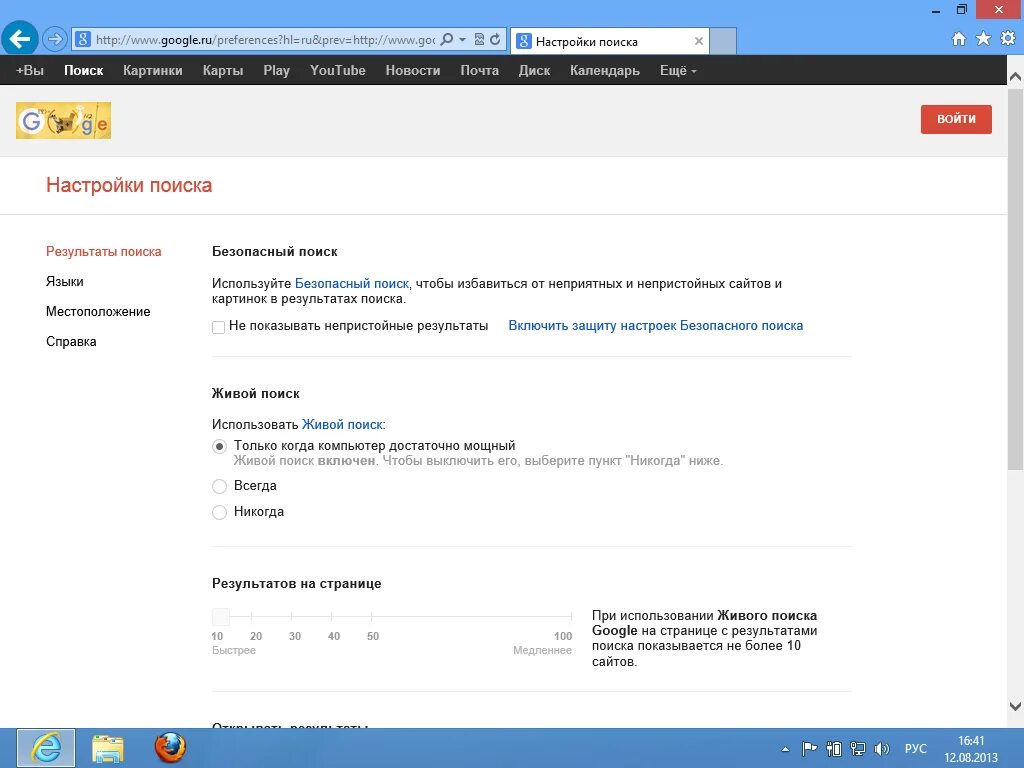Click the results-per-page slider handle
1024x768 pixels.
click(221, 616)
